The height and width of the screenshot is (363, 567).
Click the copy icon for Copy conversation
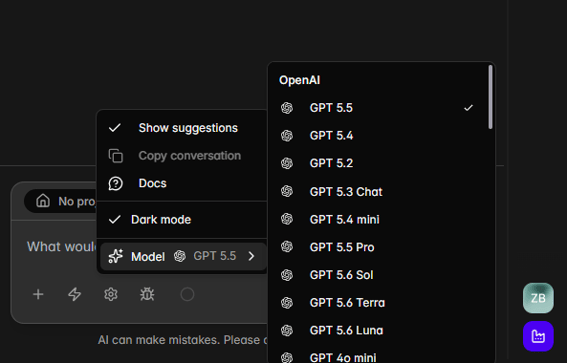point(116,156)
